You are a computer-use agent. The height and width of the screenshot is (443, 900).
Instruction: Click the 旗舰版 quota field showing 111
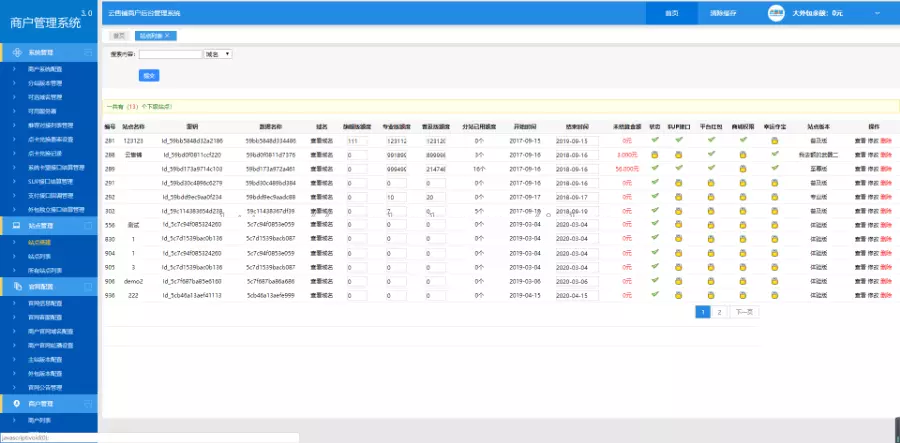[356, 141]
